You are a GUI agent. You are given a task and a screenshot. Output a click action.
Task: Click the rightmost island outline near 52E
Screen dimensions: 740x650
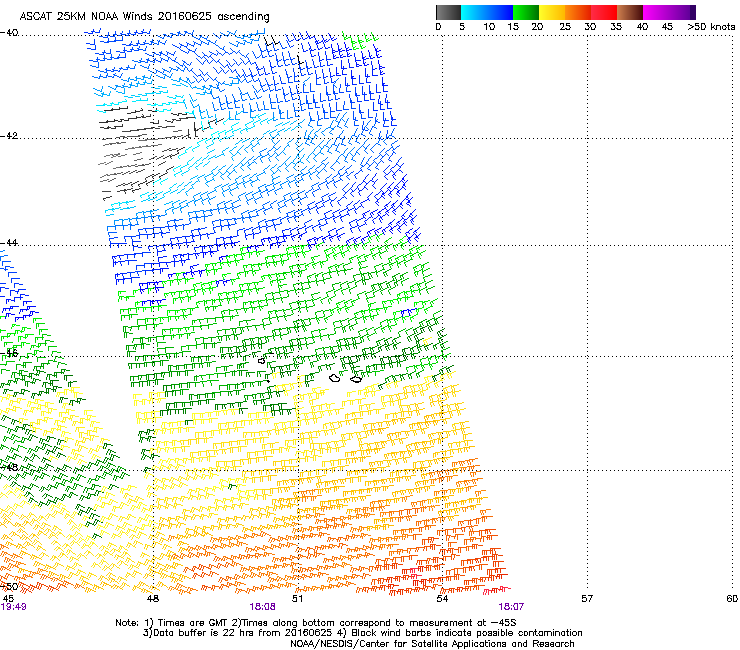356,379
